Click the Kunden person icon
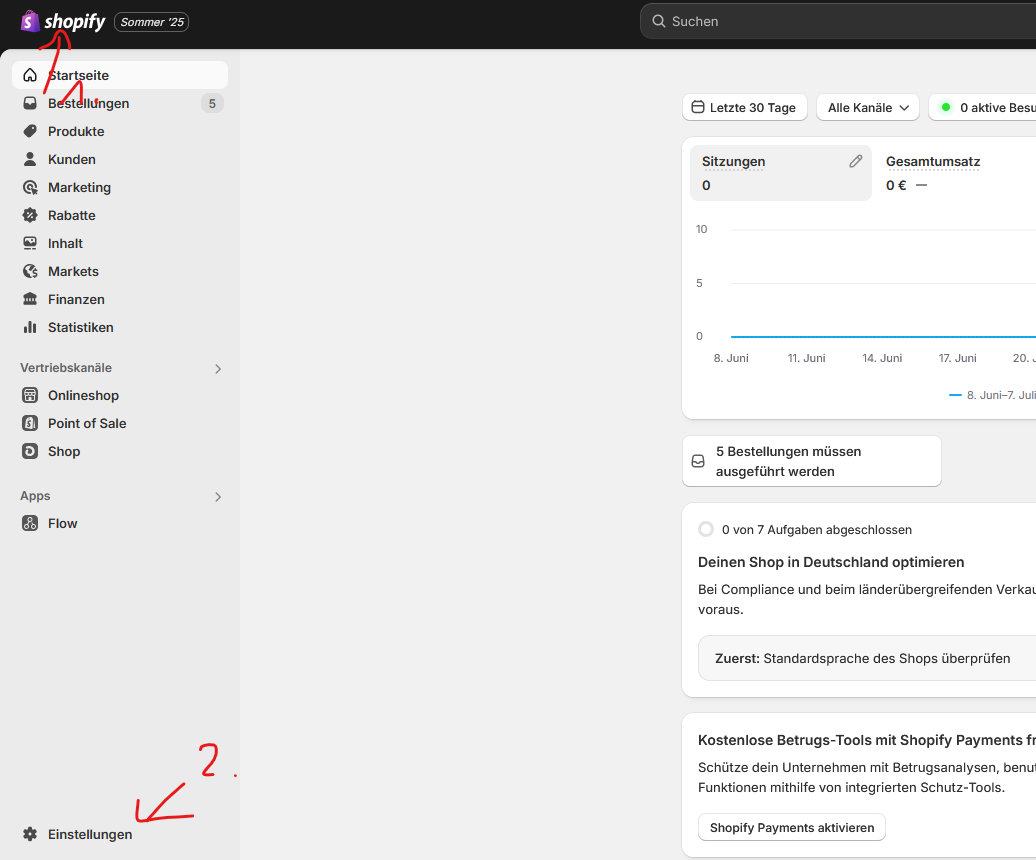This screenshot has width=1036, height=860. [x=30, y=159]
